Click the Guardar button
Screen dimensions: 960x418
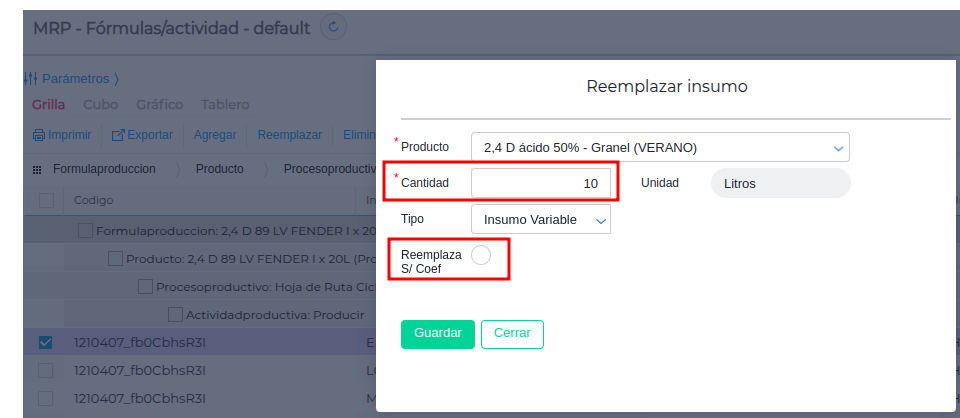(x=438, y=334)
